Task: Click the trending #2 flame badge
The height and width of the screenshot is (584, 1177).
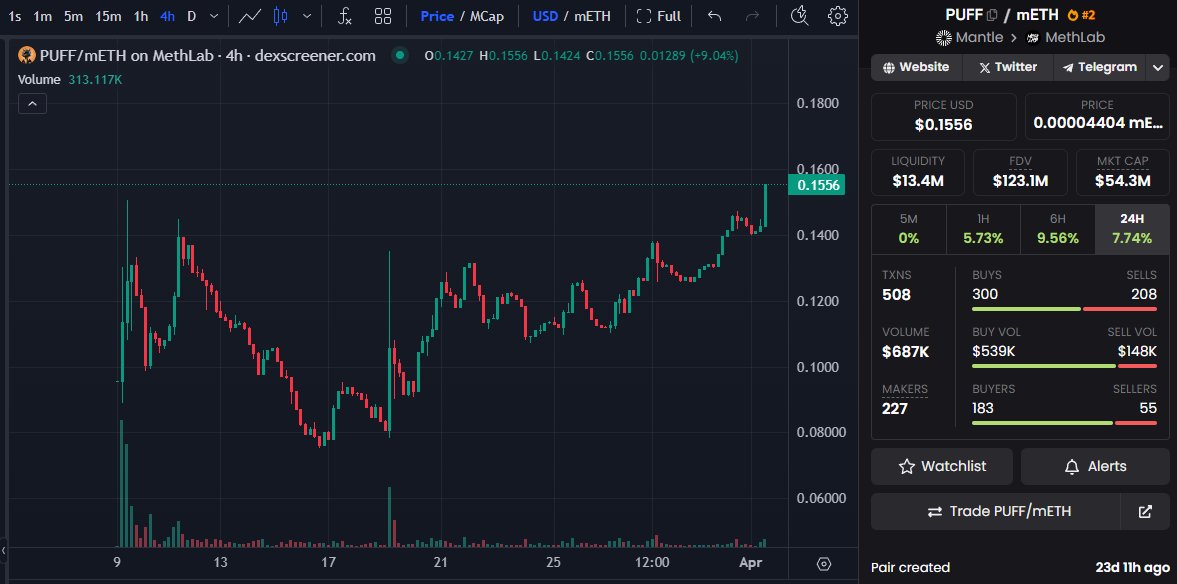Action: point(1081,14)
